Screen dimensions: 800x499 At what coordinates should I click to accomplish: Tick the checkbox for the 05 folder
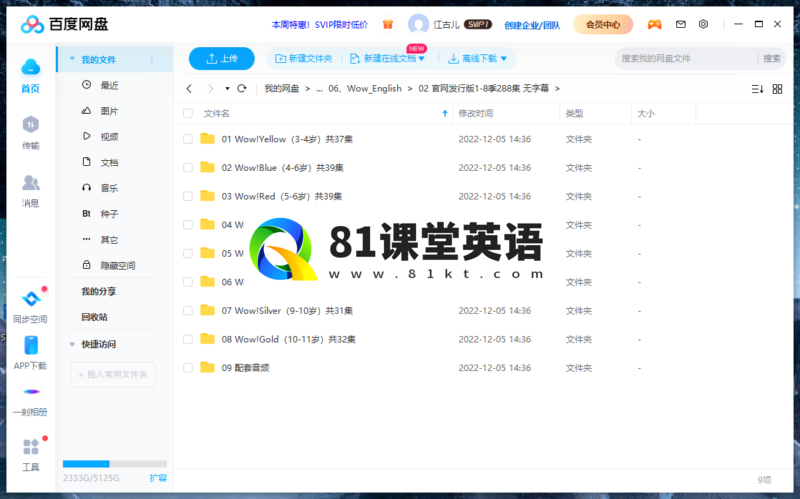click(188, 253)
